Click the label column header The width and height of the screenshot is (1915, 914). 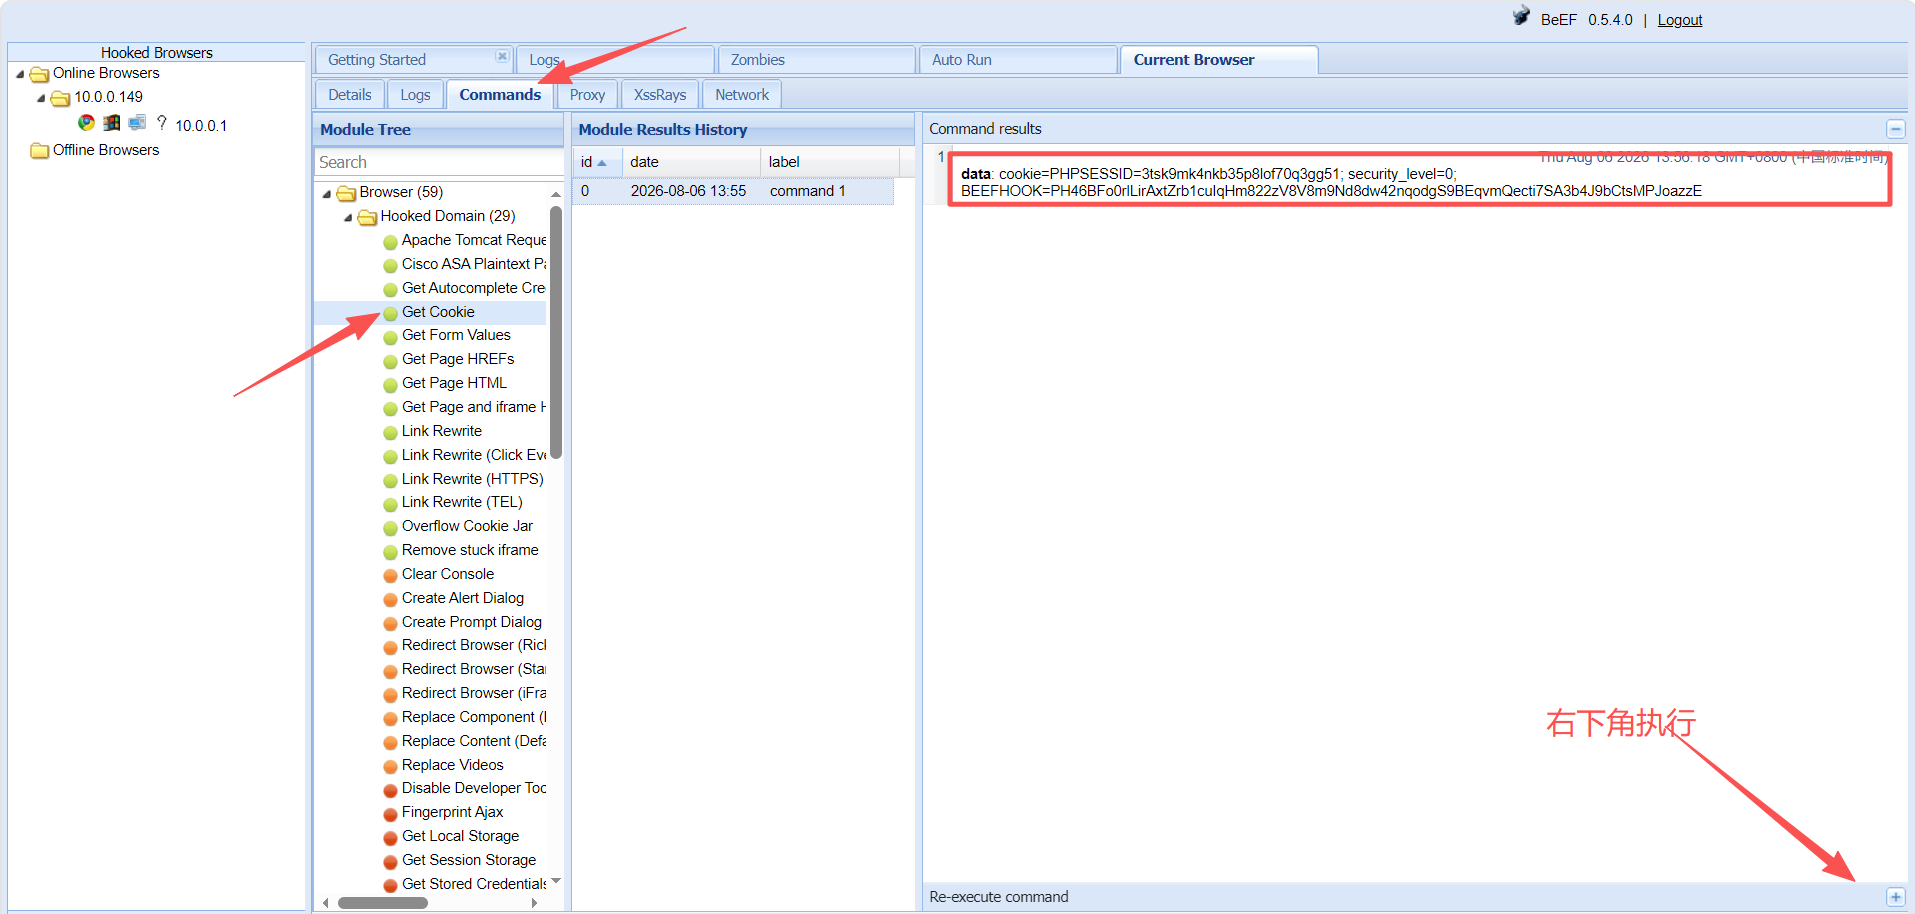[830, 162]
